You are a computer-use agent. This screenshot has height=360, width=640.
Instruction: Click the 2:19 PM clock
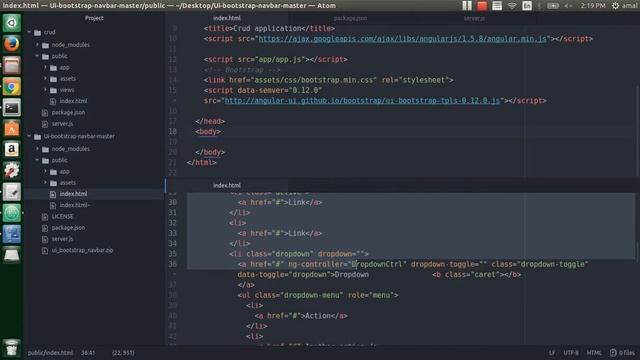coord(593,6)
